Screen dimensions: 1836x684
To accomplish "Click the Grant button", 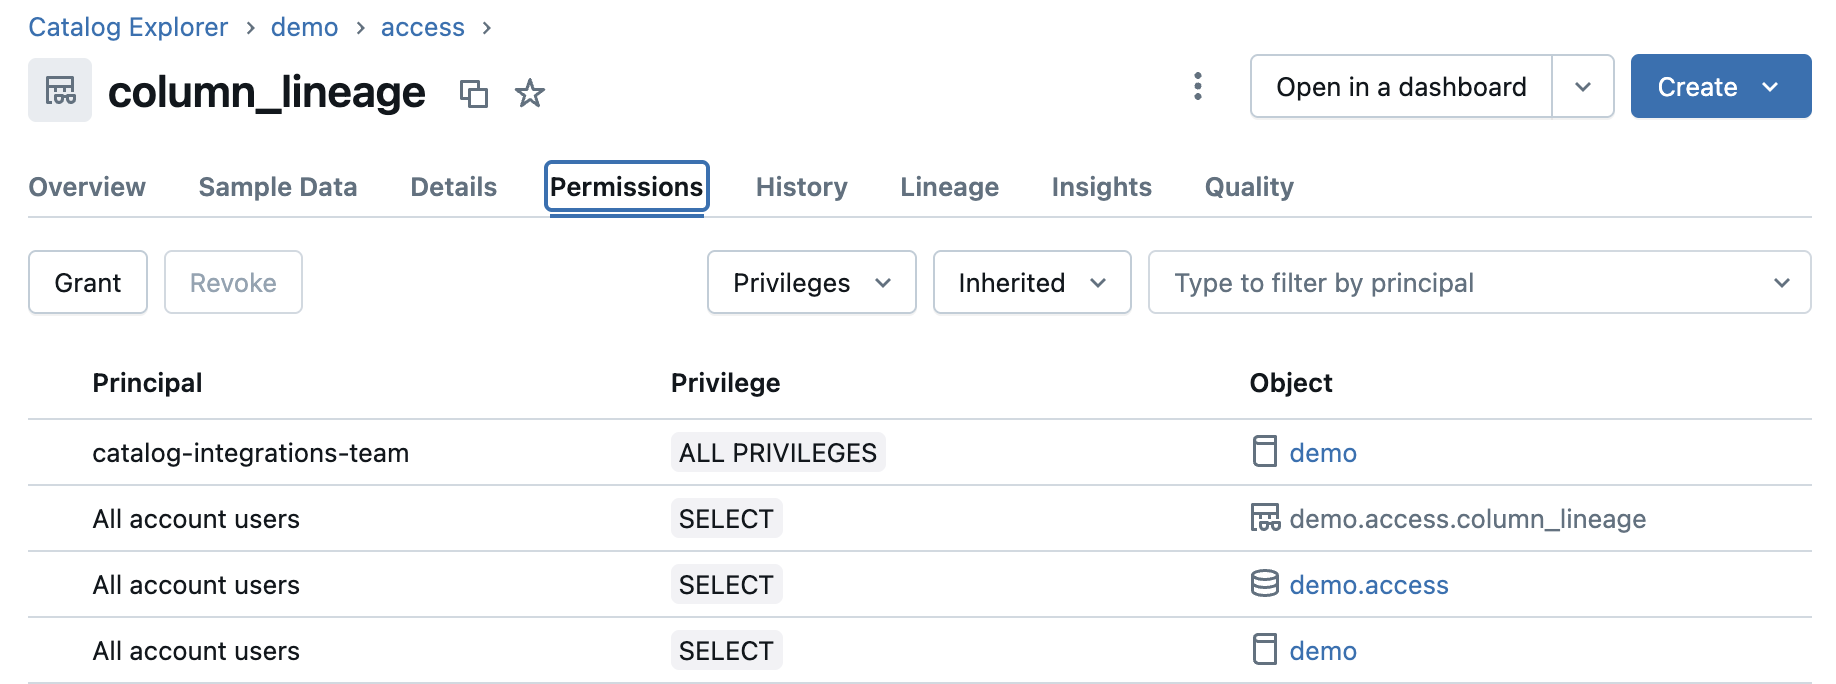I will pyautogui.click(x=88, y=283).
